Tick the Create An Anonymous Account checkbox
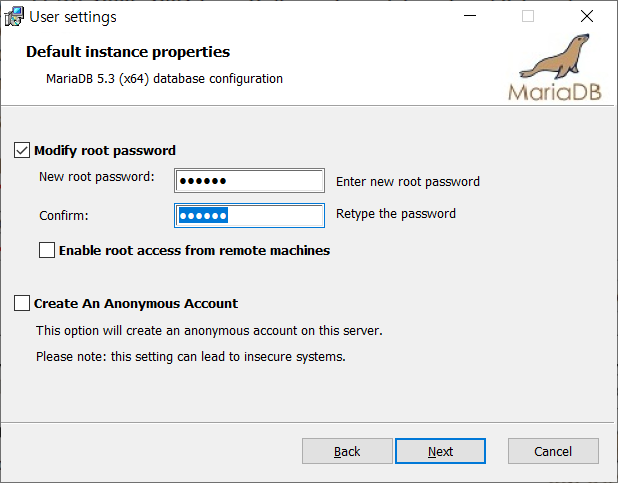 pos(22,303)
